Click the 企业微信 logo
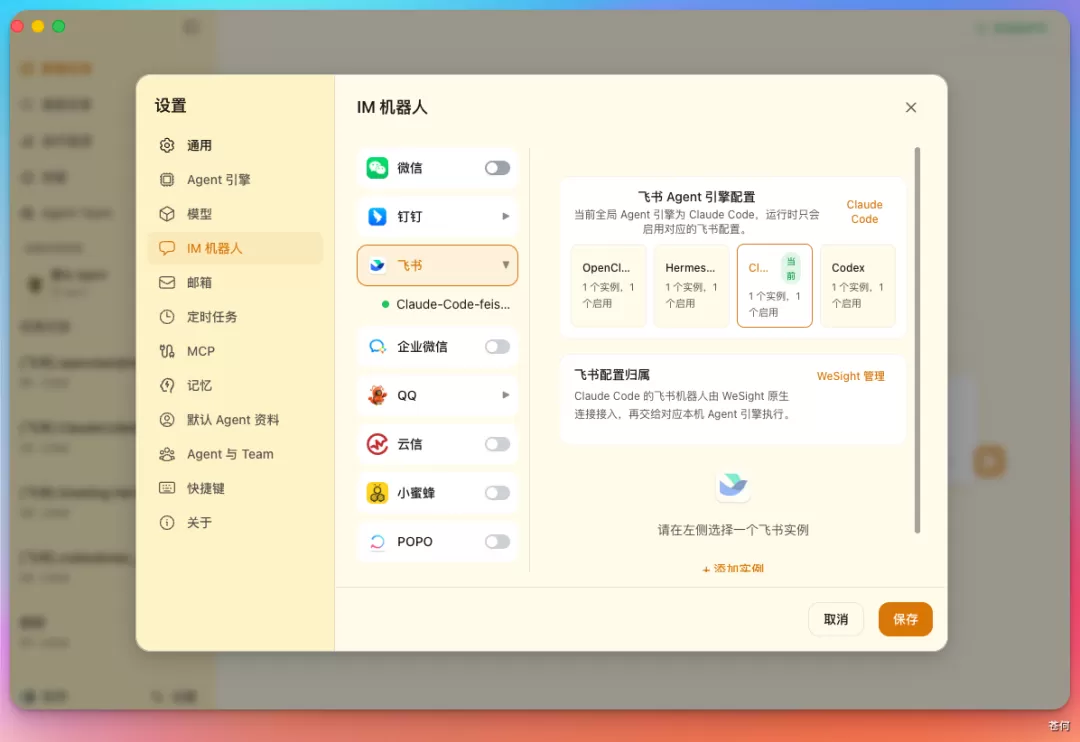This screenshot has height=742, width=1080. pyautogui.click(x=377, y=347)
